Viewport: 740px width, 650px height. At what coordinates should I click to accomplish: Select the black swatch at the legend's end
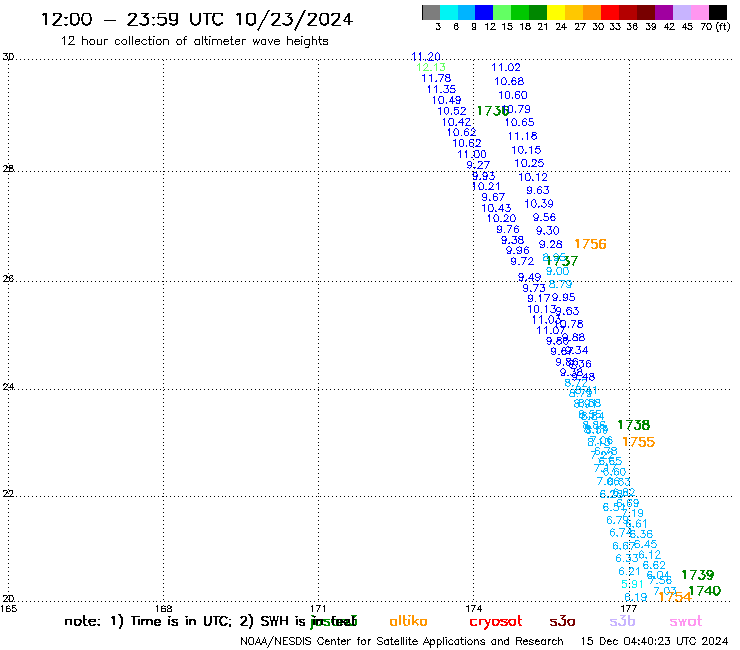717,12
